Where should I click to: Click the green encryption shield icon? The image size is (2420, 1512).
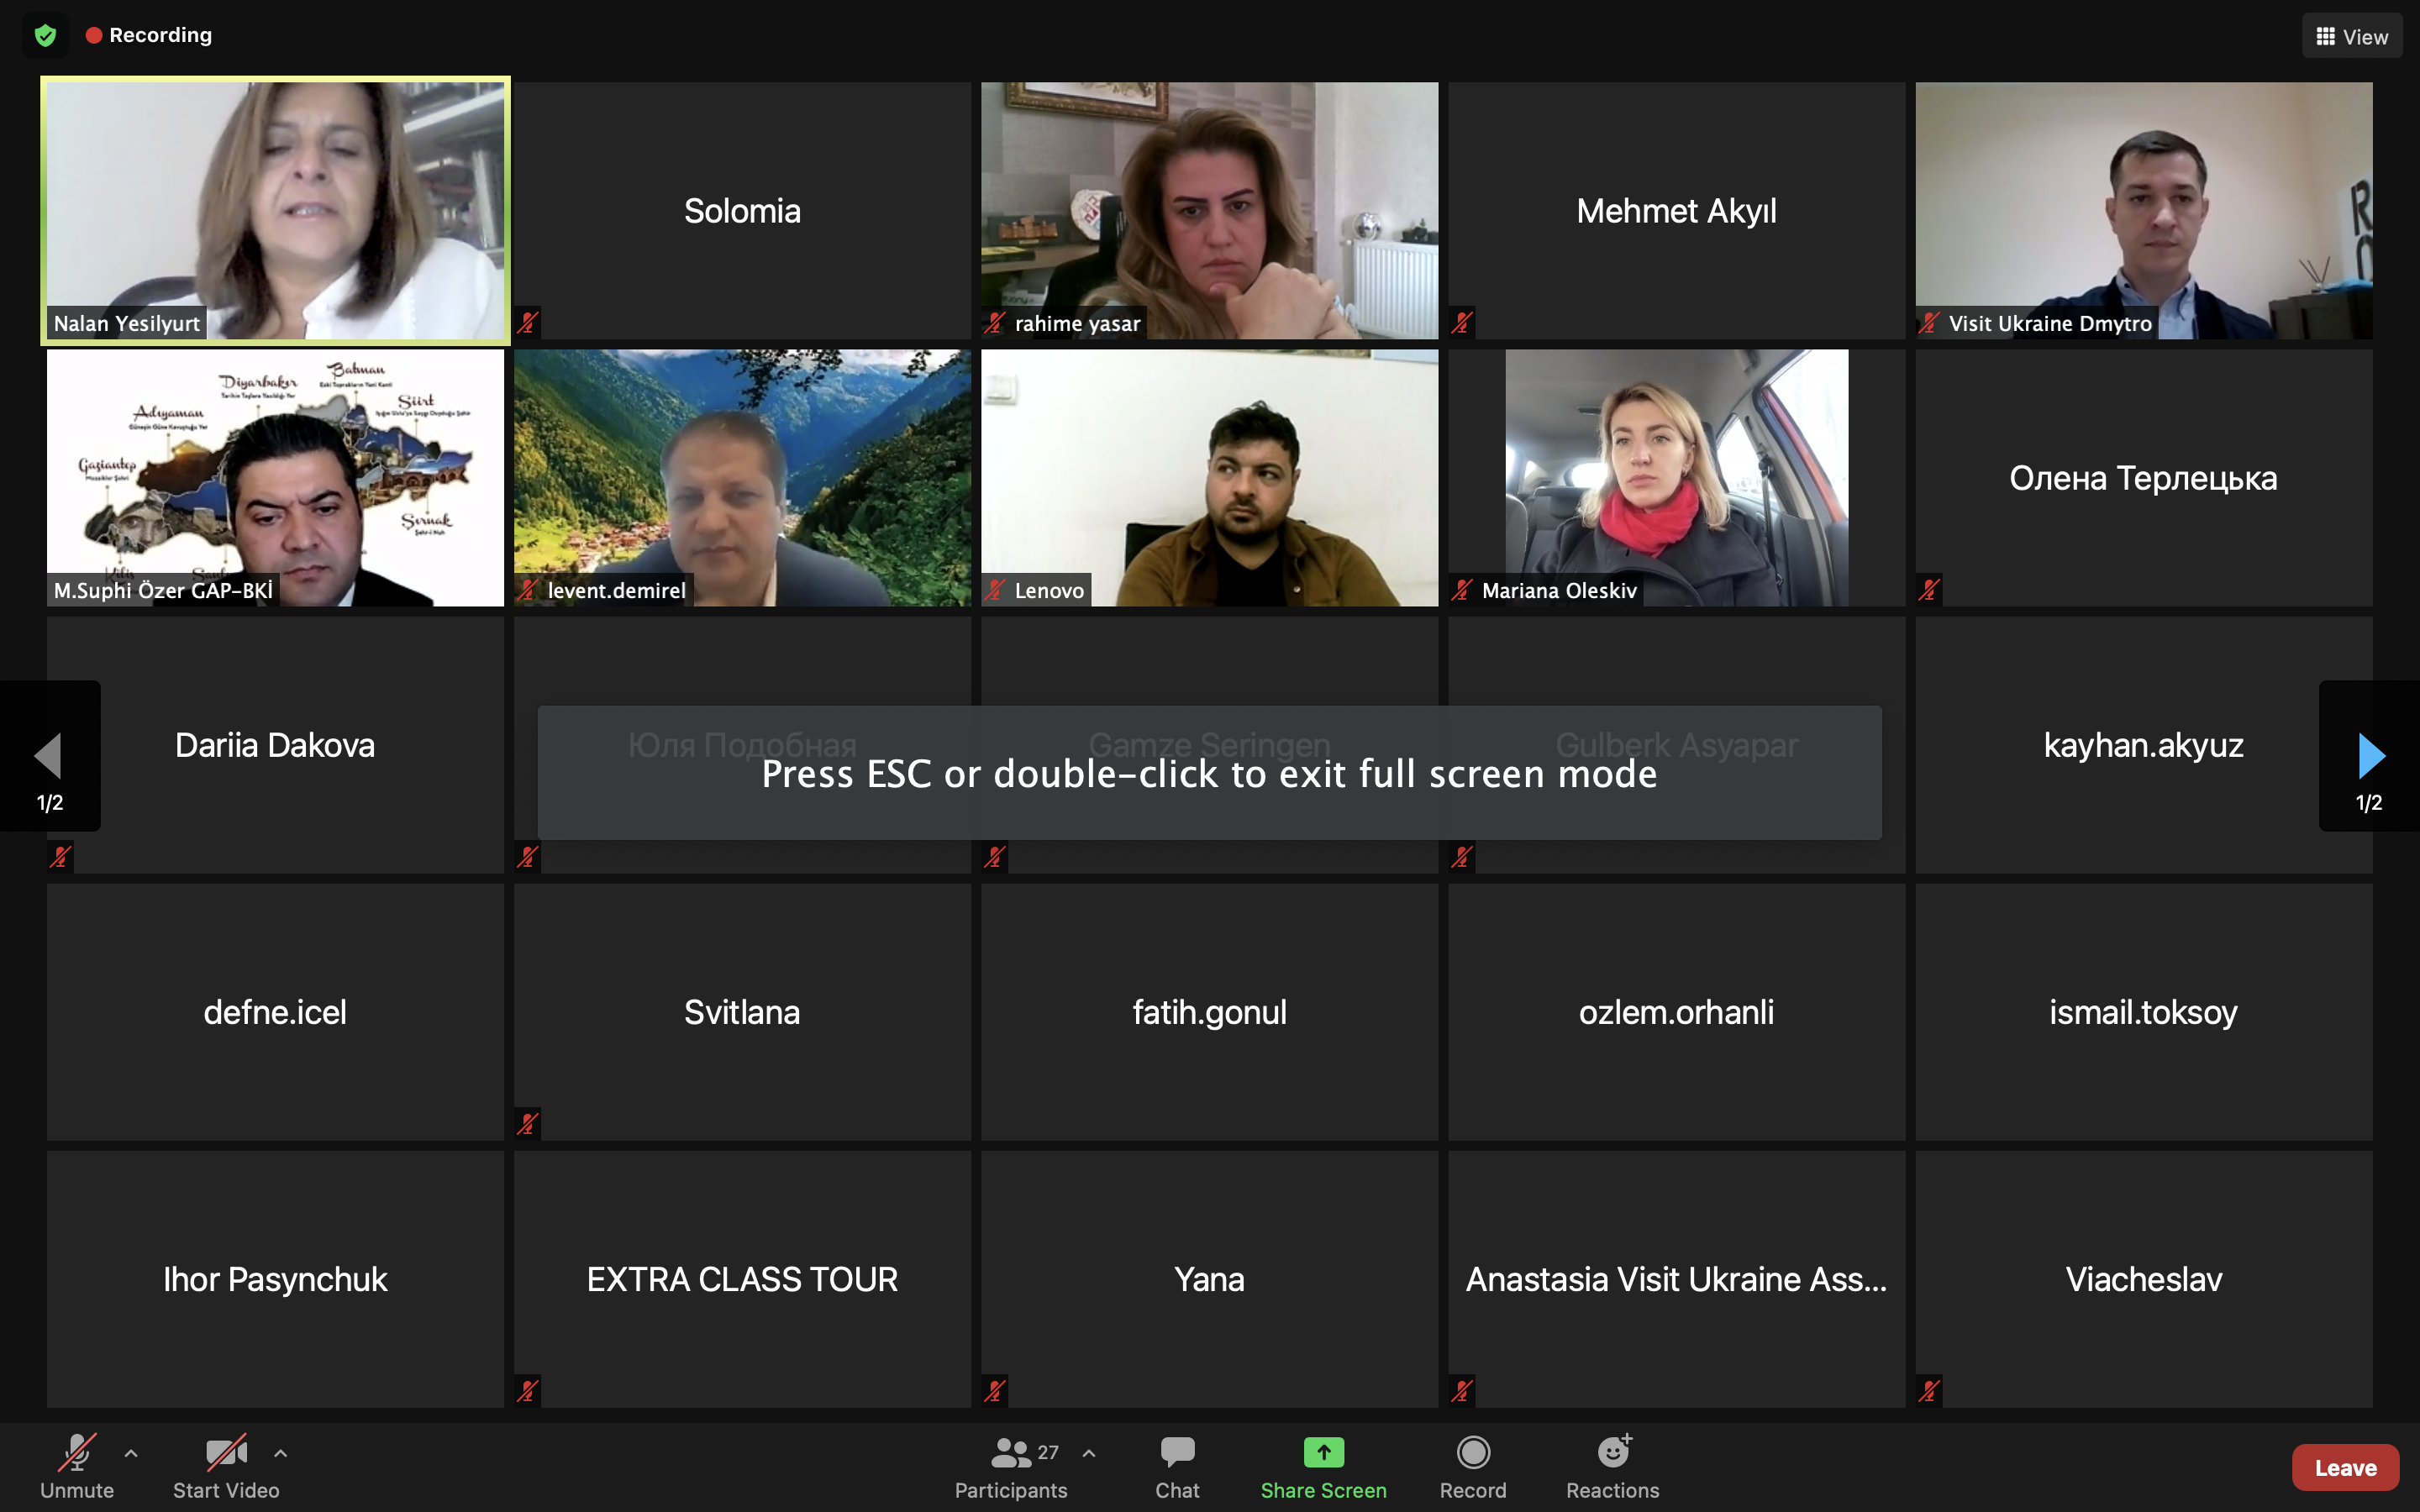point(45,36)
